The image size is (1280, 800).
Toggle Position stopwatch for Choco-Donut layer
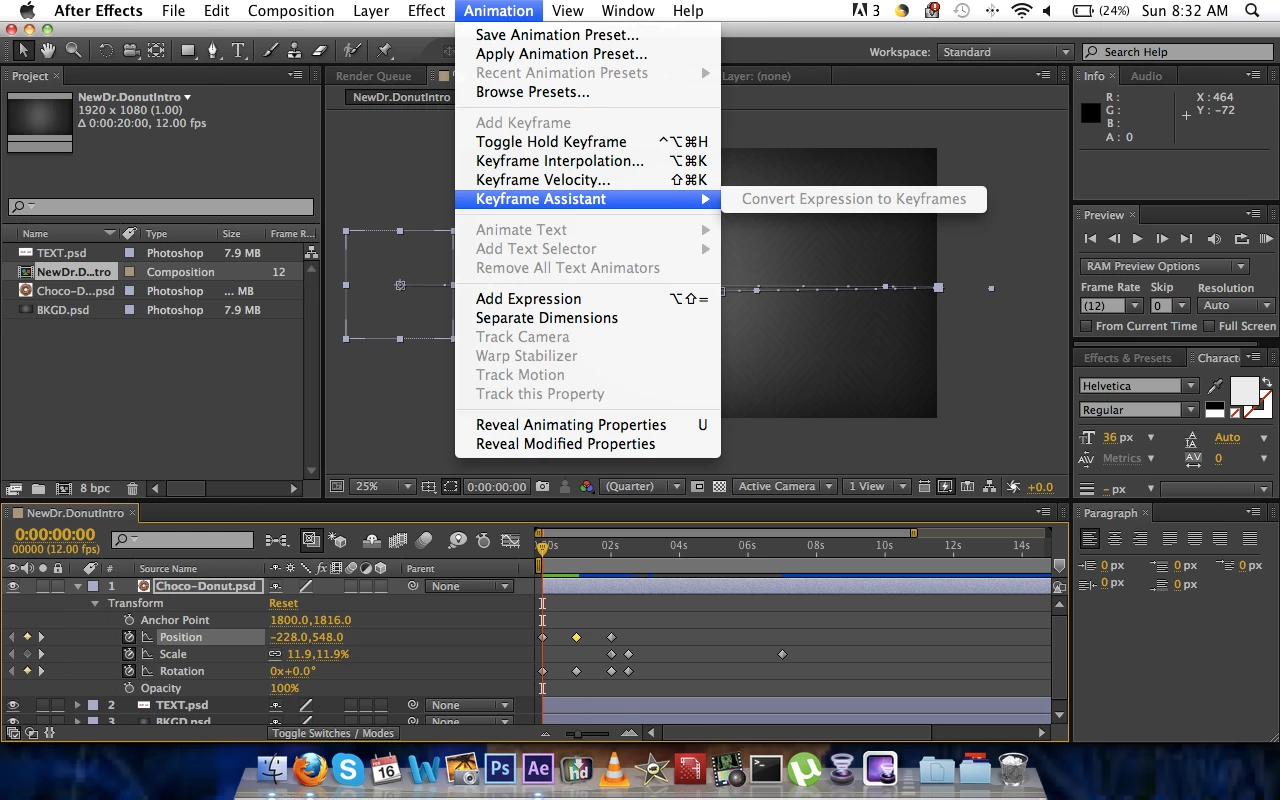(129, 637)
